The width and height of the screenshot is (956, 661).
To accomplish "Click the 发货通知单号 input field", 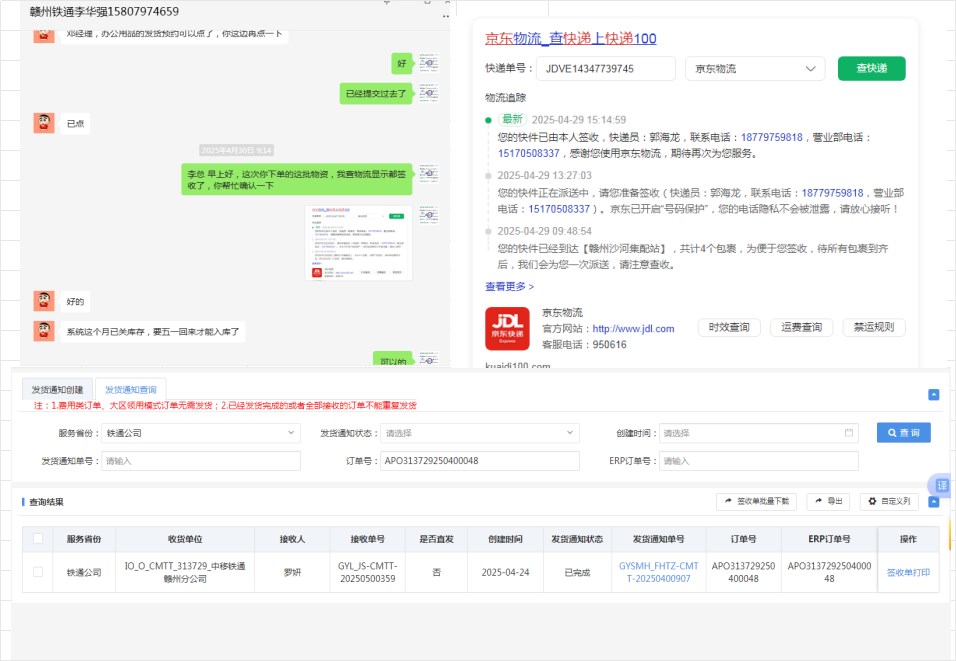I will click(x=201, y=461).
